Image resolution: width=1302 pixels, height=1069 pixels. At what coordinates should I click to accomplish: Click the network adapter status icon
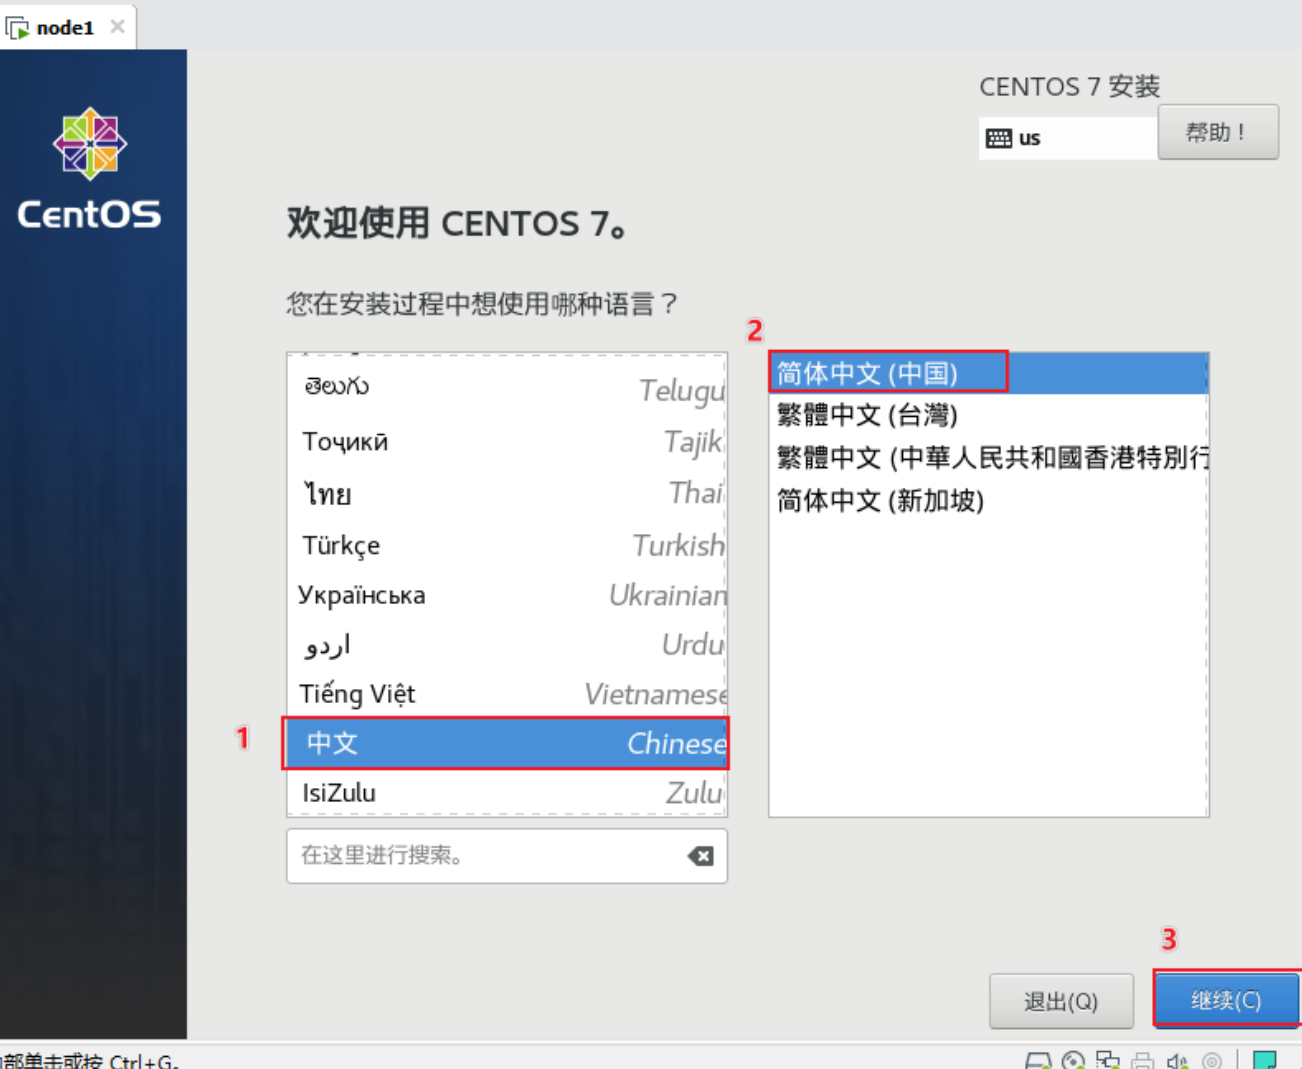tap(1108, 1061)
